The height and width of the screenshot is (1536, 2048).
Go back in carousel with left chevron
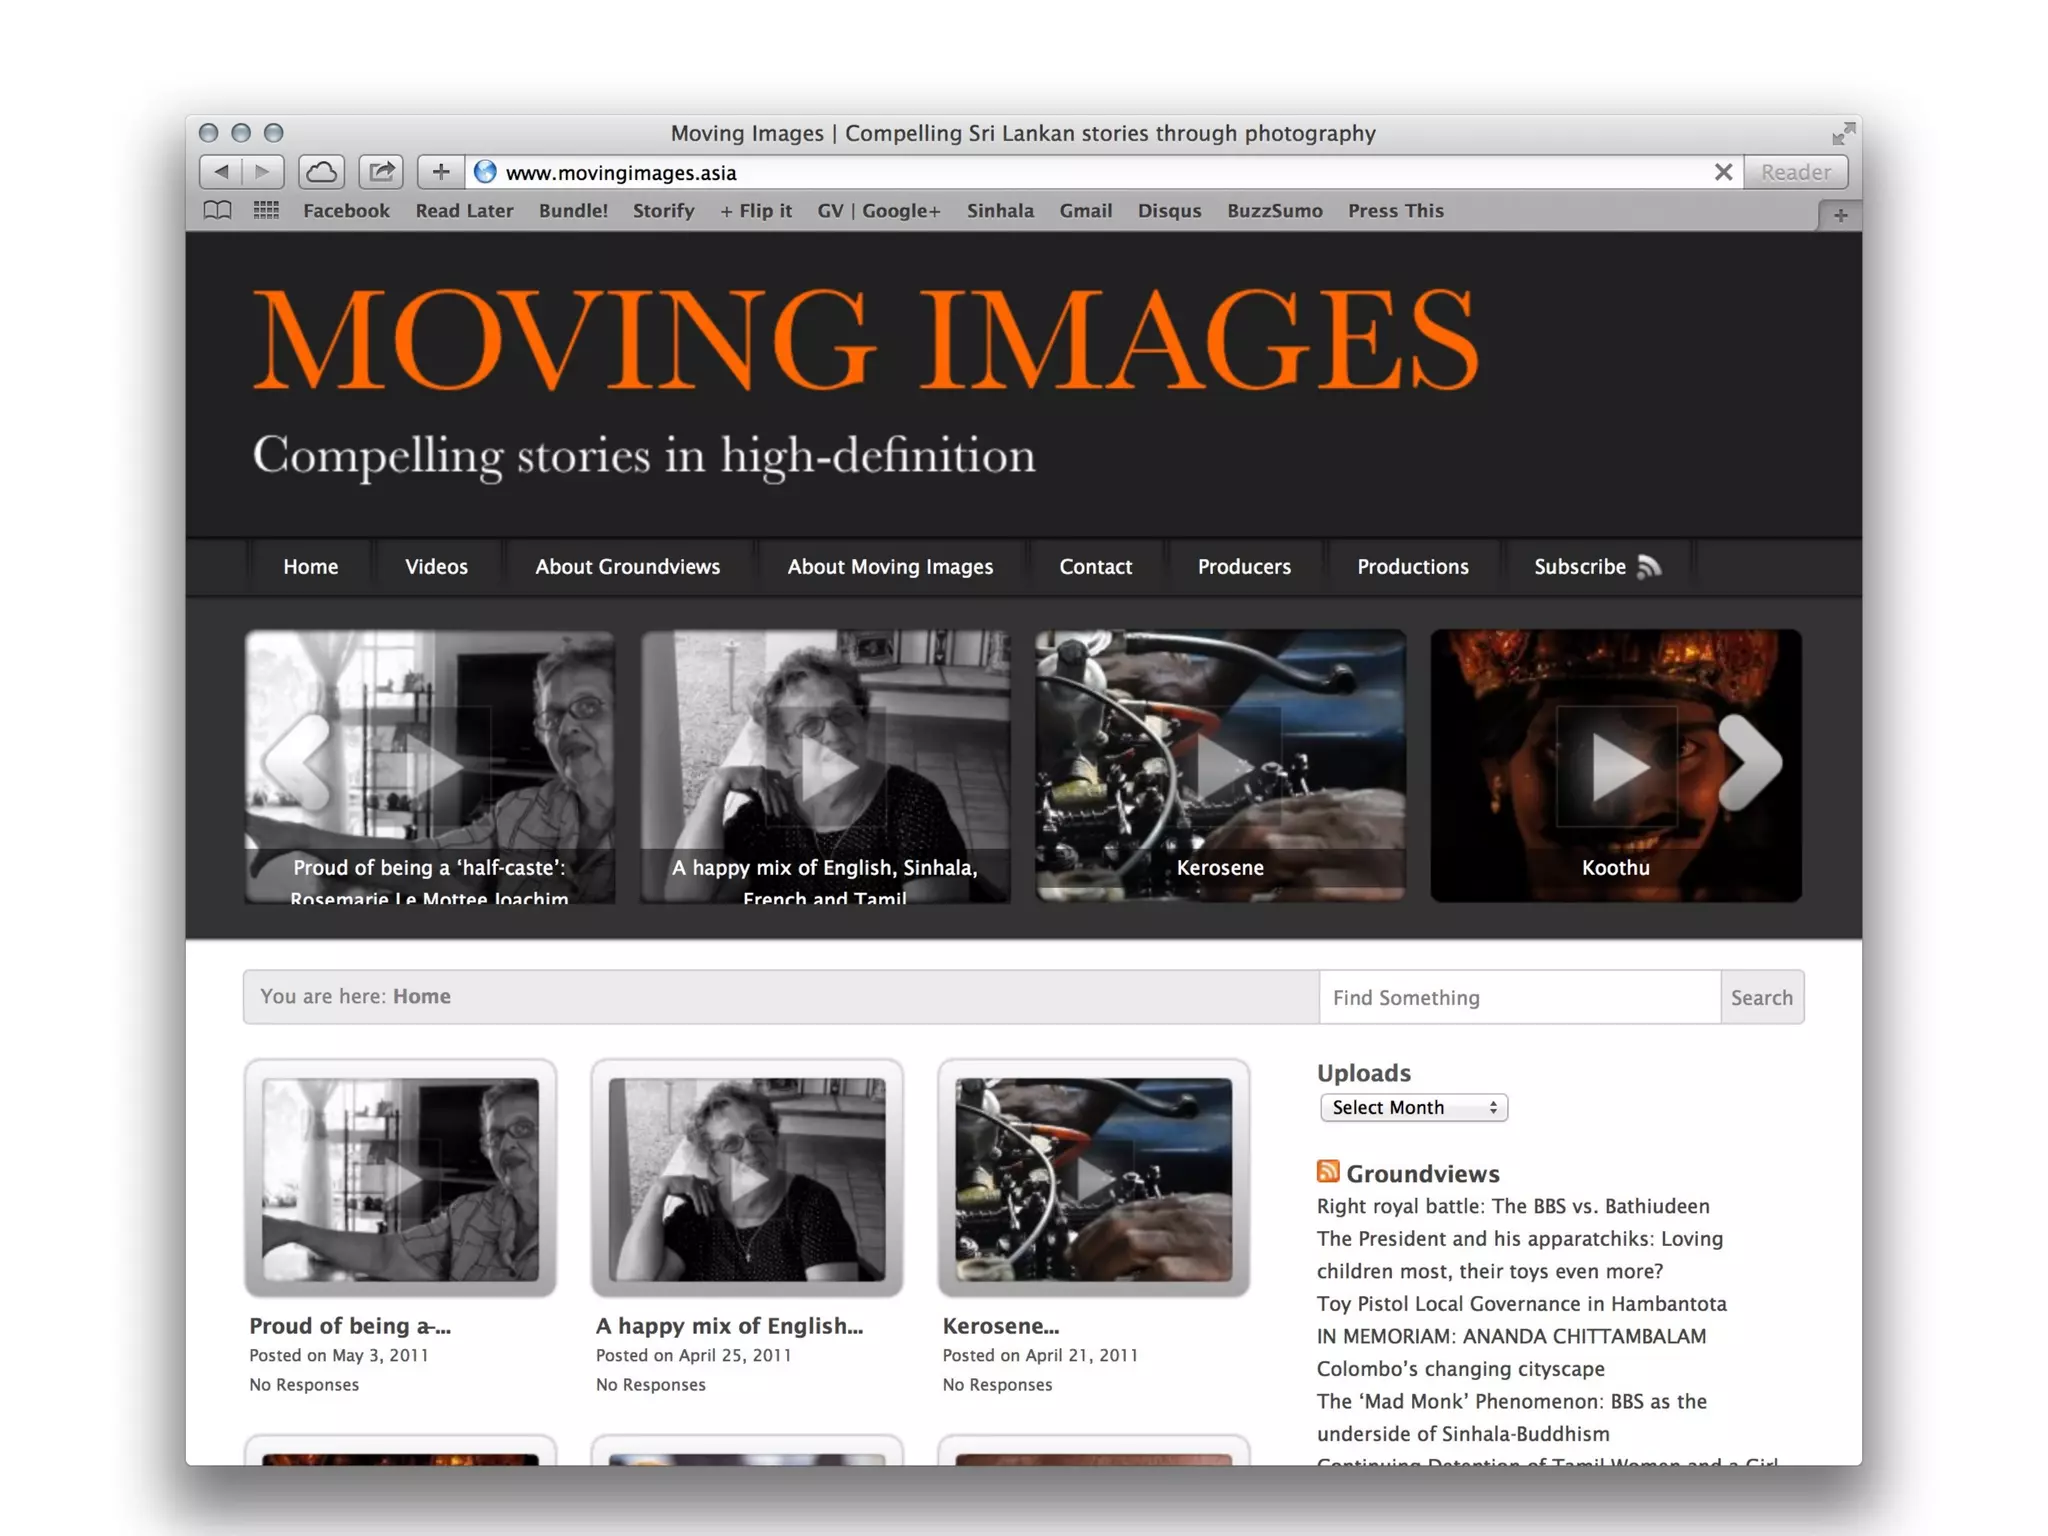(x=297, y=762)
